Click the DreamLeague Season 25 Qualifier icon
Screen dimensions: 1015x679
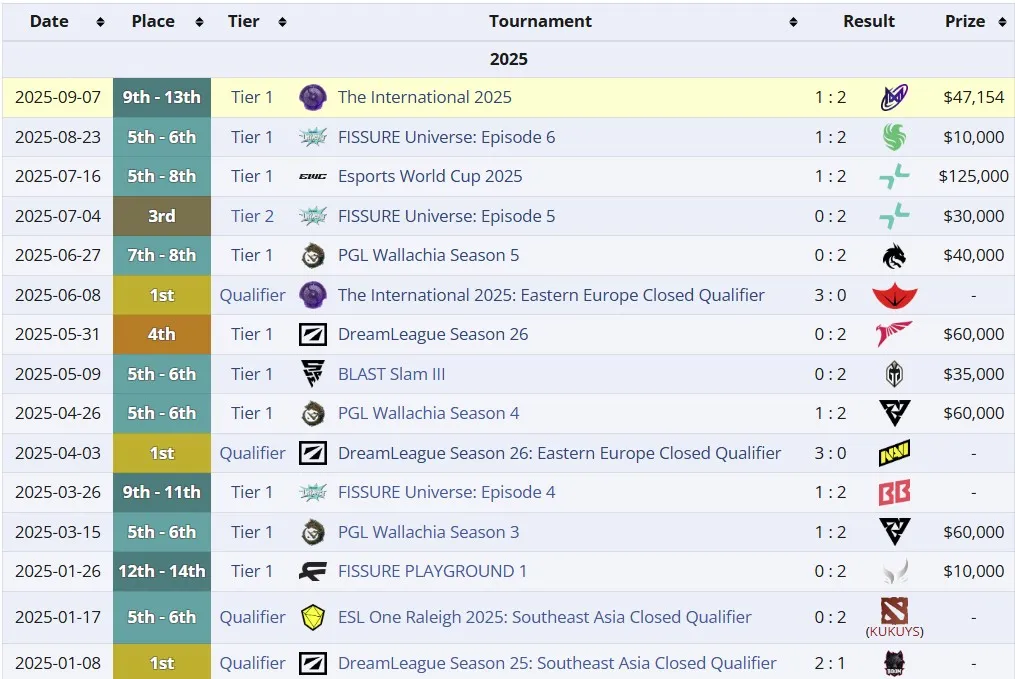tap(313, 663)
